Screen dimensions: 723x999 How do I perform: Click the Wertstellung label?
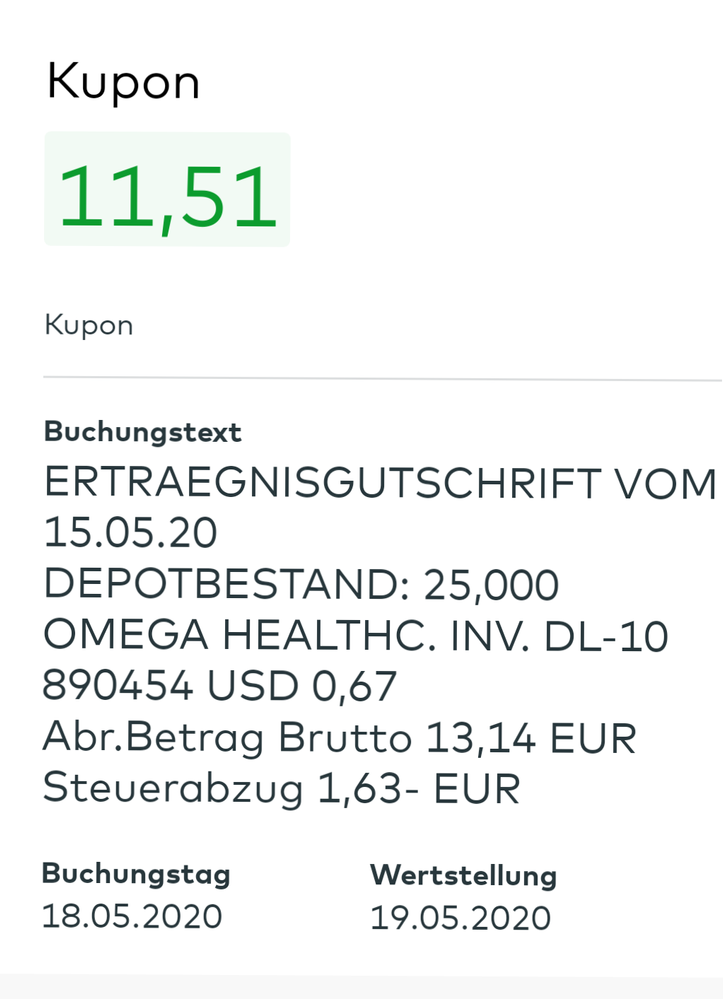point(463,876)
